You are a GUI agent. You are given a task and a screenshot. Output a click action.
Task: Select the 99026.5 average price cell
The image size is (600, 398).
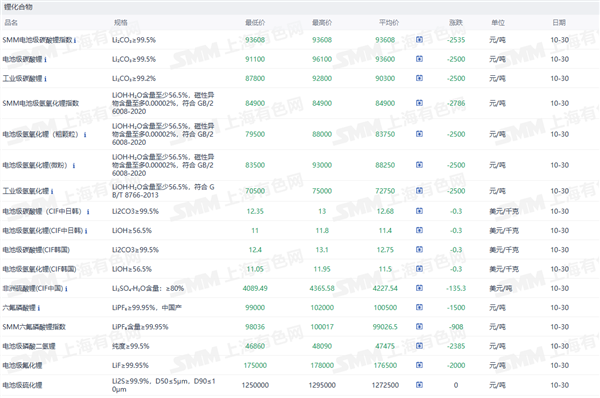click(385, 327)
